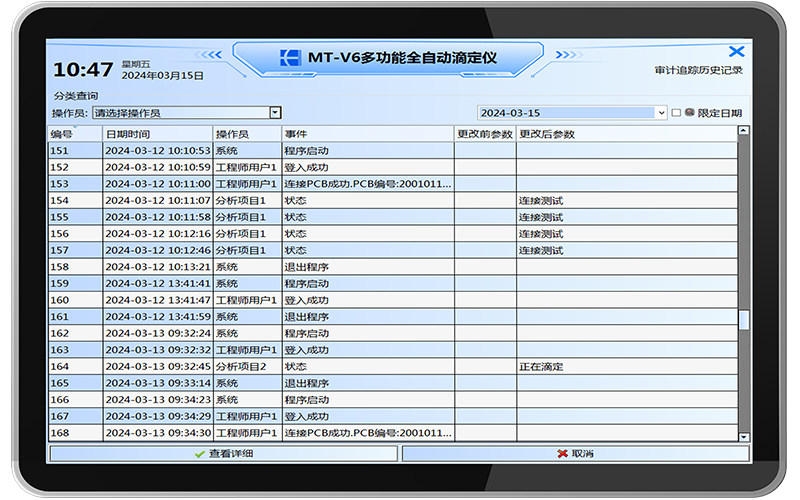Image resolution: width=800 pixels, height=500 pixels.
Task: Click the 10:47 clock display
Action: point(82,70)
